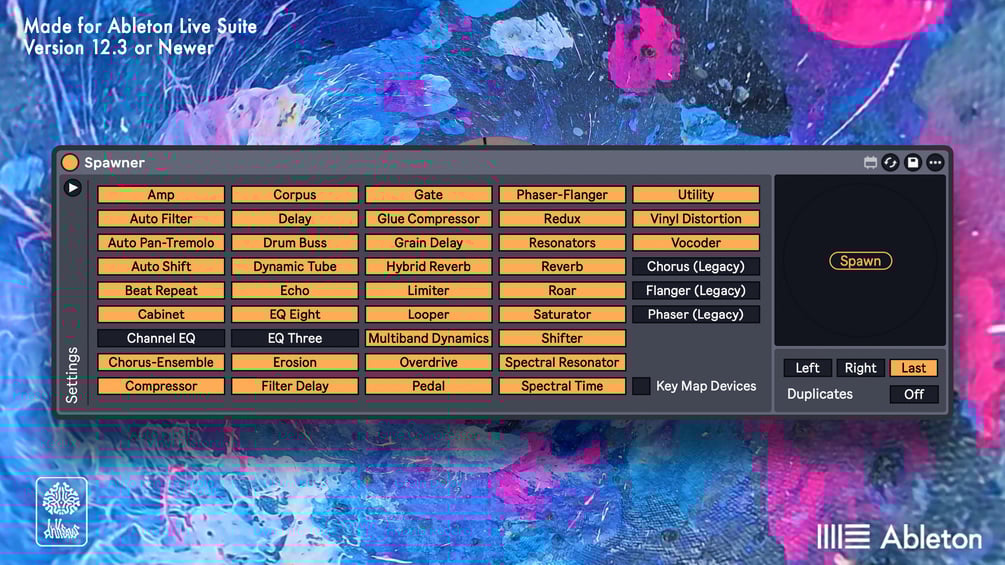
Task: Toggle the Delay device button
Action: coord(295,218)
